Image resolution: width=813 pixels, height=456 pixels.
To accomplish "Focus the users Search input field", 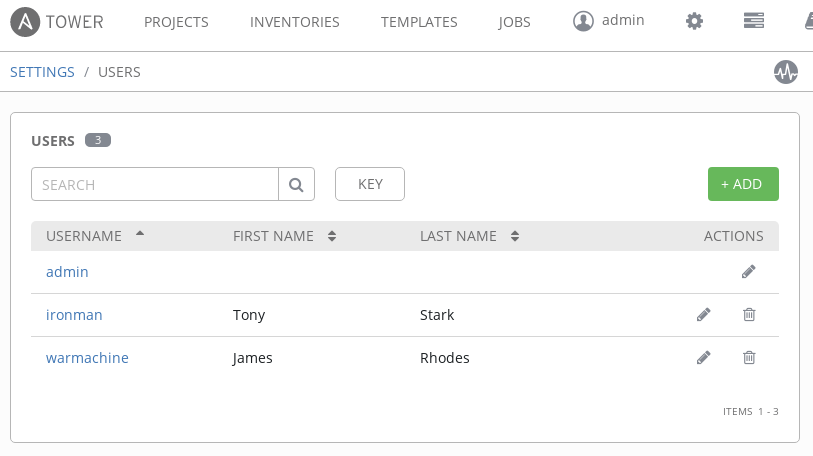I will click(155, 184).
